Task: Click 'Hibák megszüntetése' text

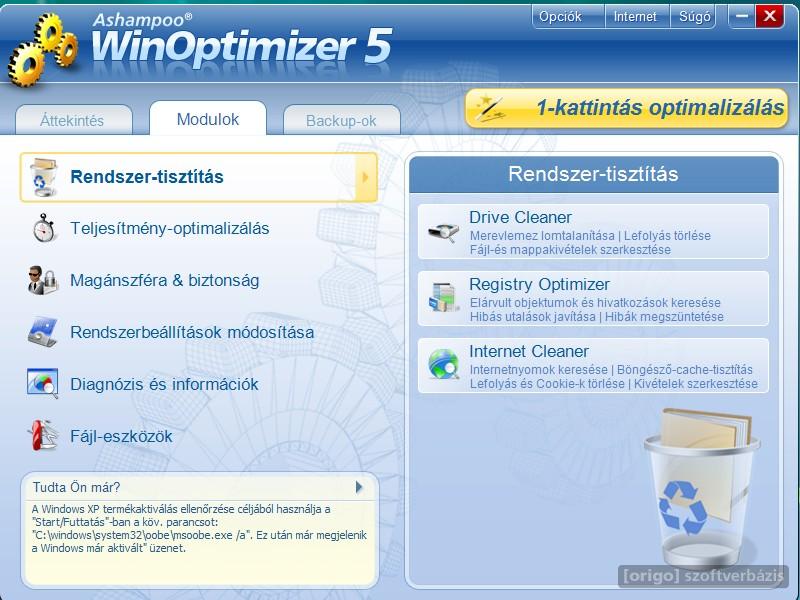Action: pos(664,317)
